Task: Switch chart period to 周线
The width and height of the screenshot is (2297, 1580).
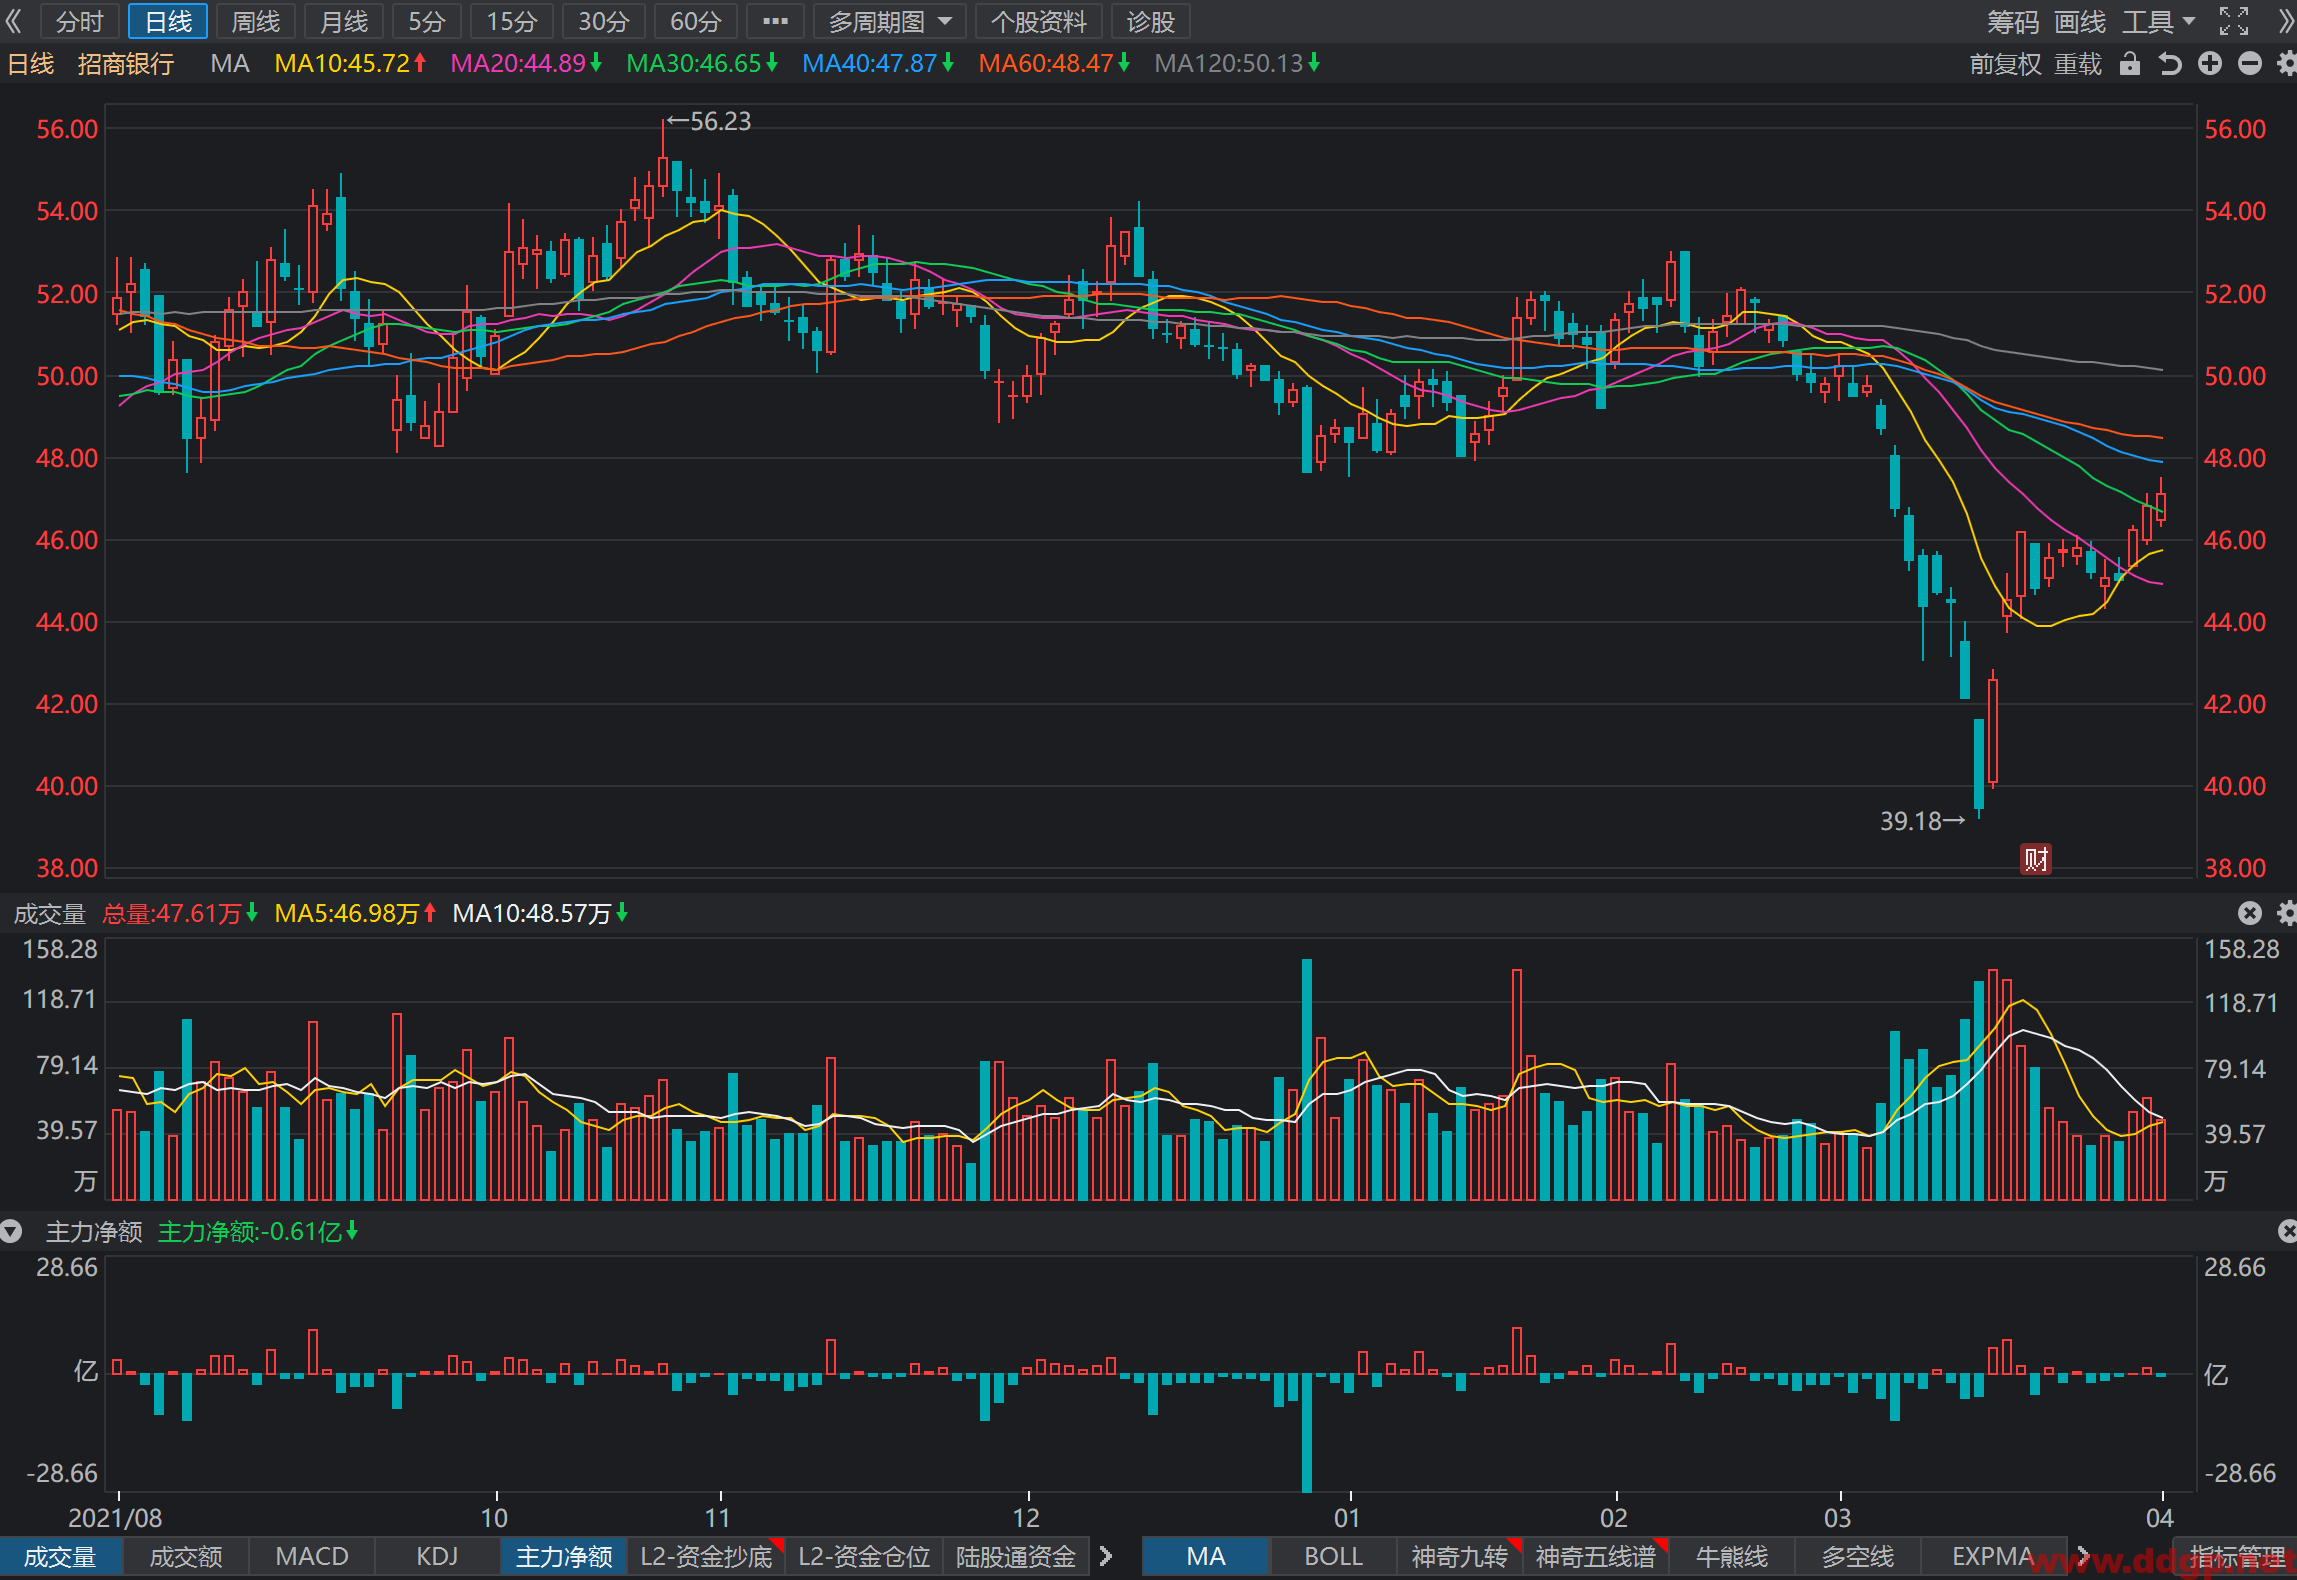Action: tap(256, 21)
